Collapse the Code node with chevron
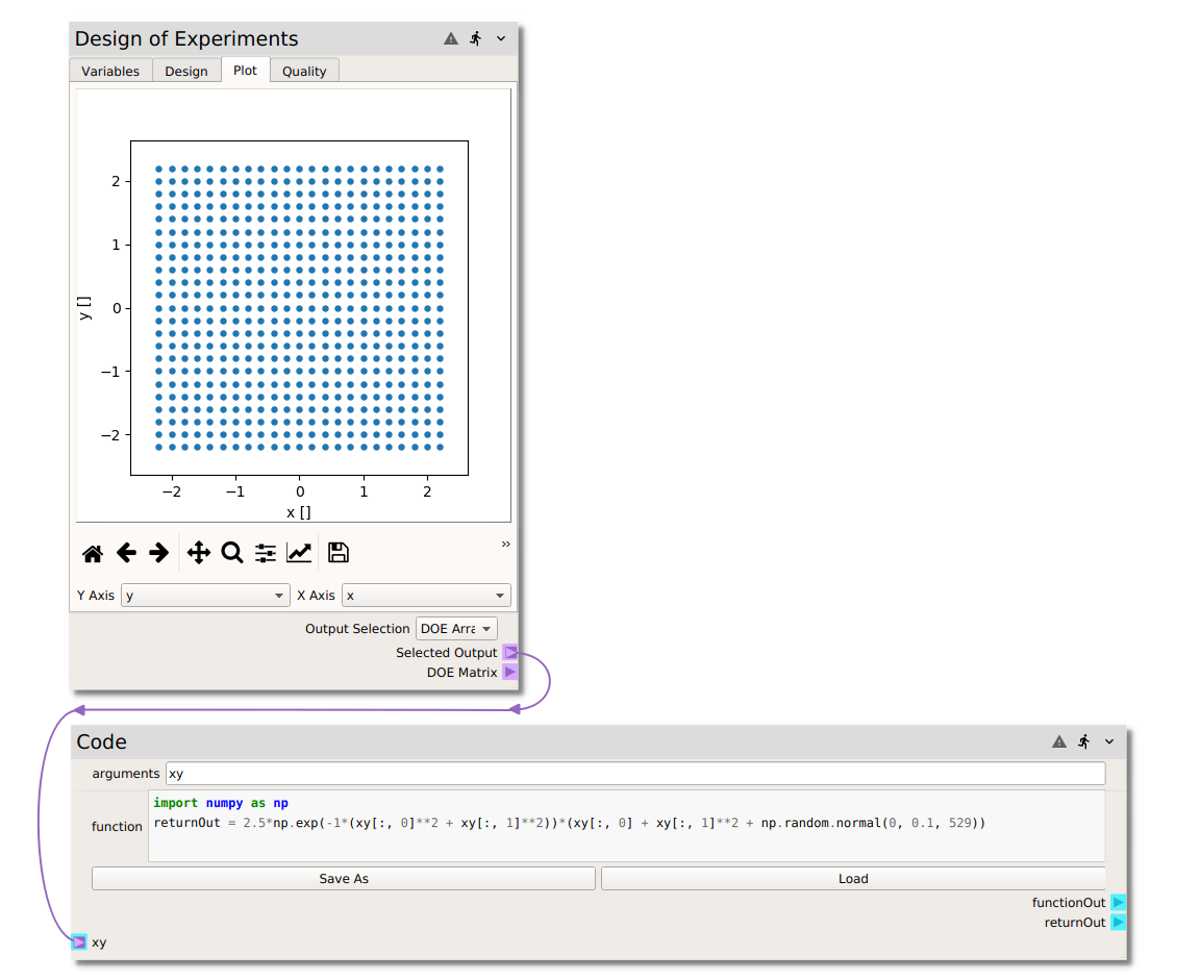 click(1109, 742)
